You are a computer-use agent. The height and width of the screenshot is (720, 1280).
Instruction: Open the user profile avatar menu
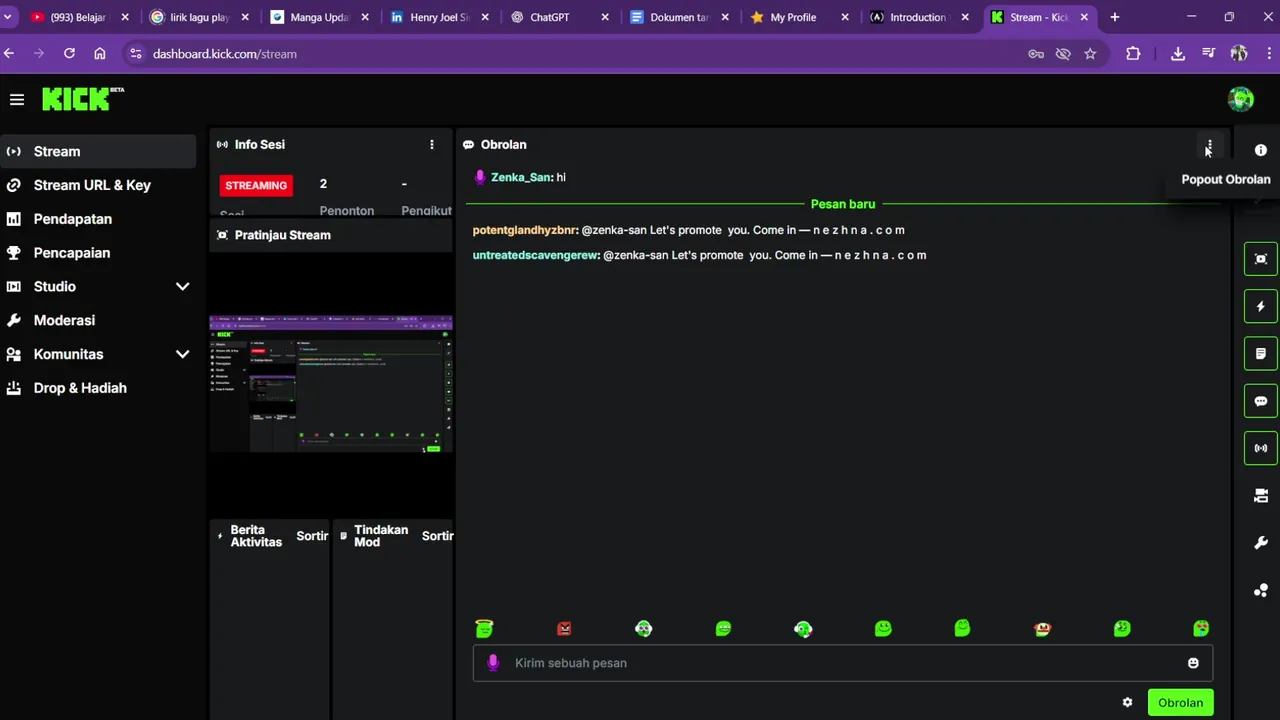point(1241,99)
